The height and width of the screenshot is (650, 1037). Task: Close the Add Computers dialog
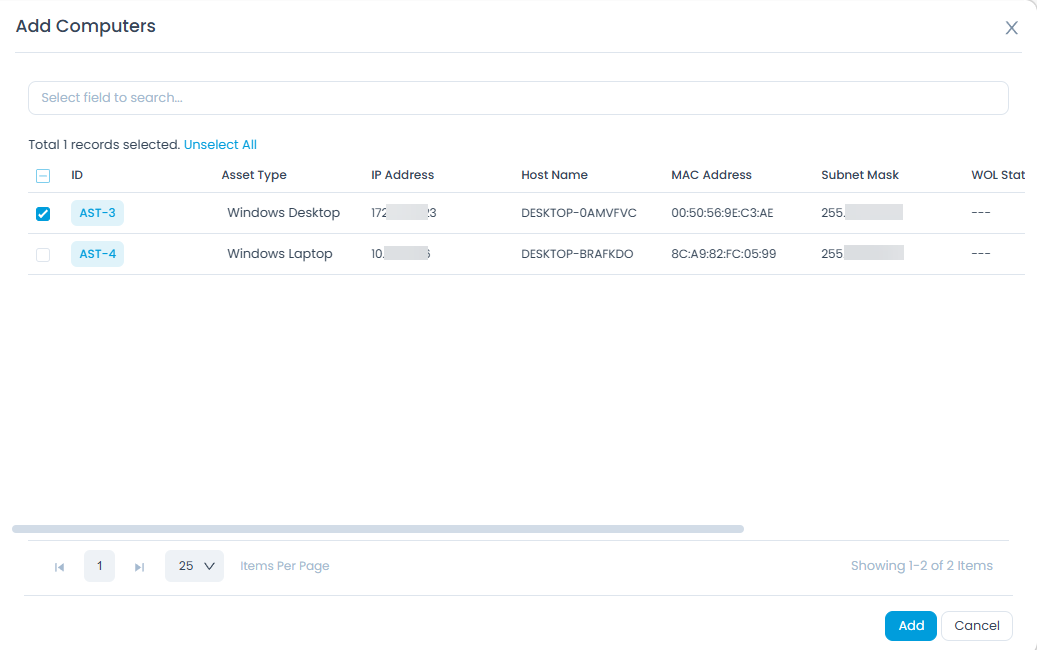(1011, 28)
